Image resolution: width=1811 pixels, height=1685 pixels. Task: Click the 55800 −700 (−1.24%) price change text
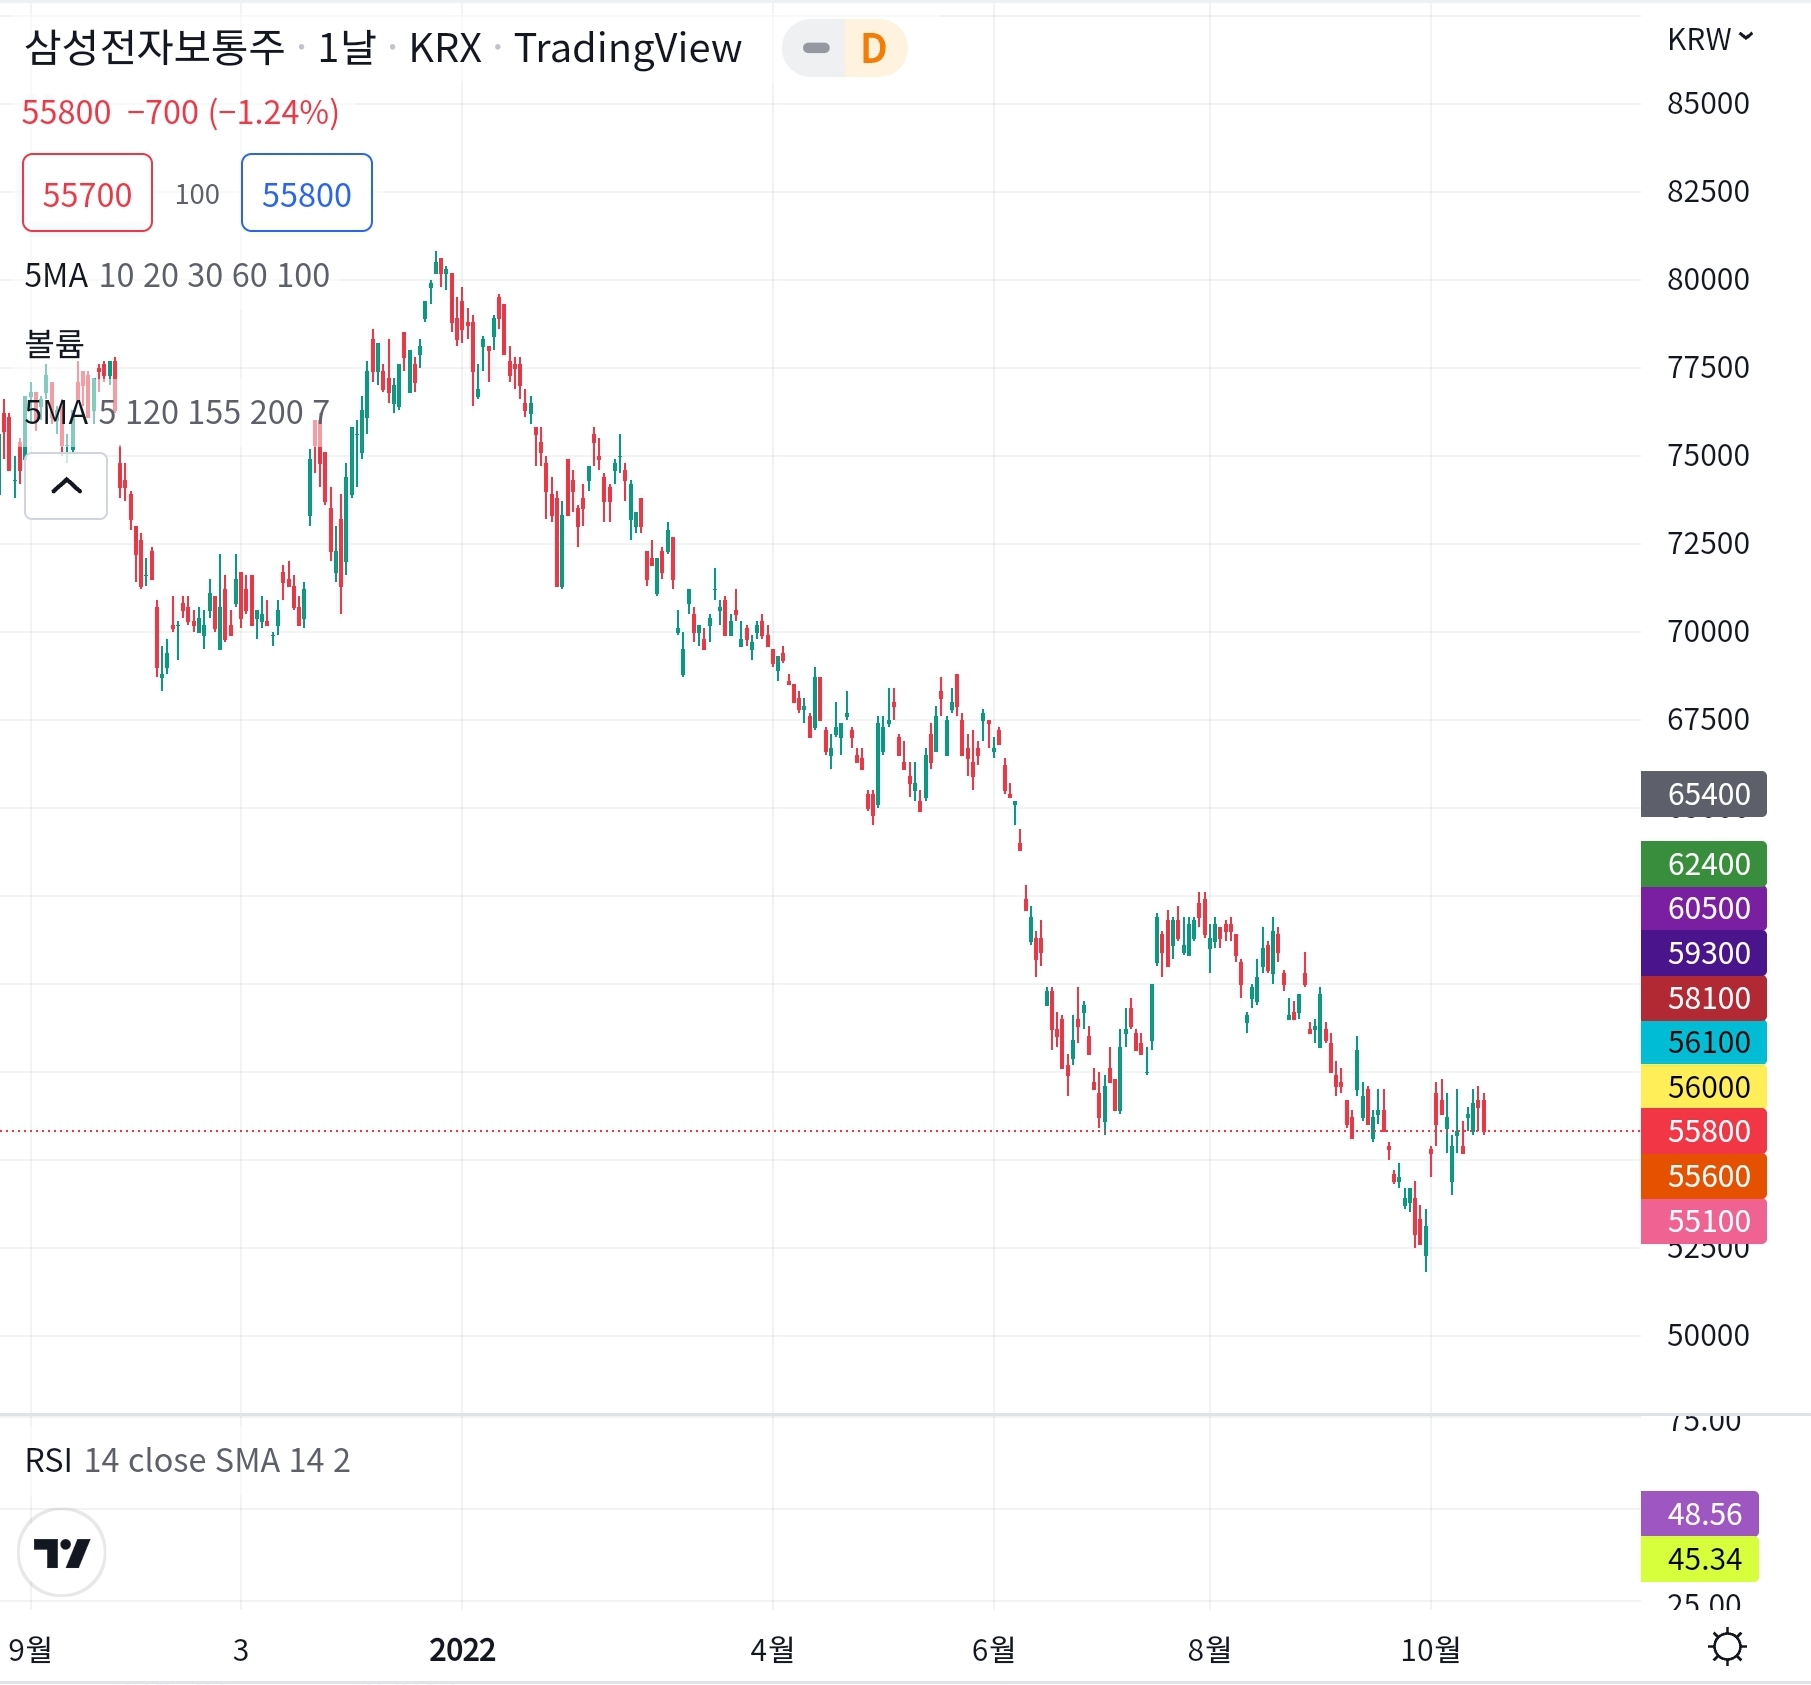coord(181,112)
